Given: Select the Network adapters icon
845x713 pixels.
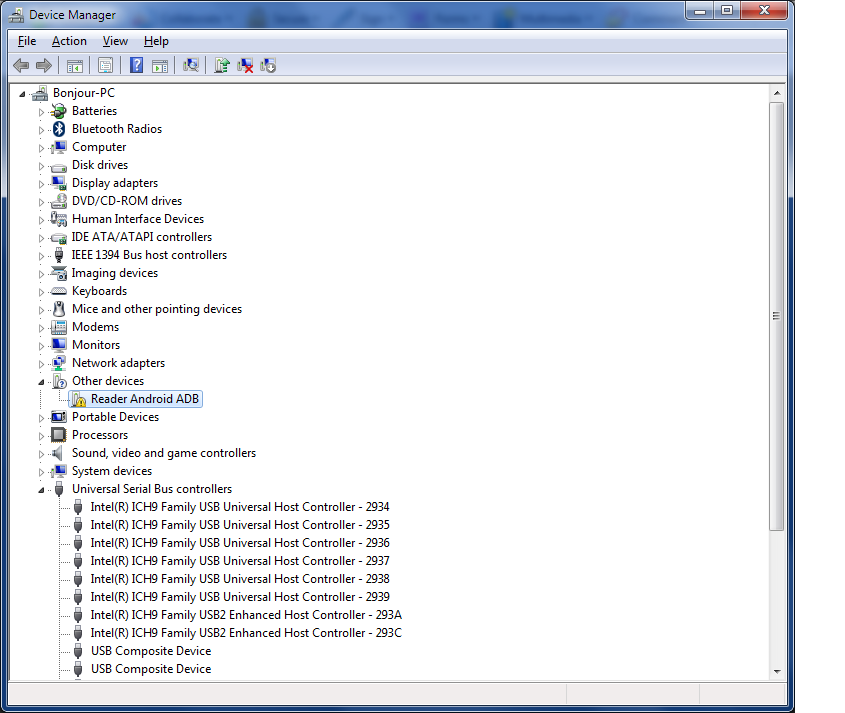Looking at the screenshot, I should click(58, 363).
